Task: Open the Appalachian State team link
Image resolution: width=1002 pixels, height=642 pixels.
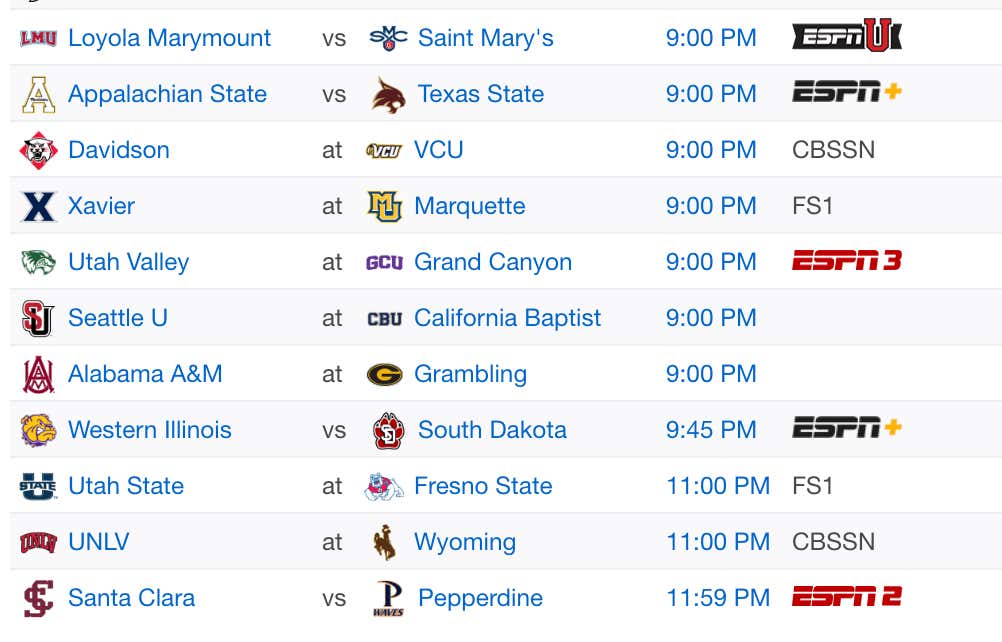Action: 167,94
